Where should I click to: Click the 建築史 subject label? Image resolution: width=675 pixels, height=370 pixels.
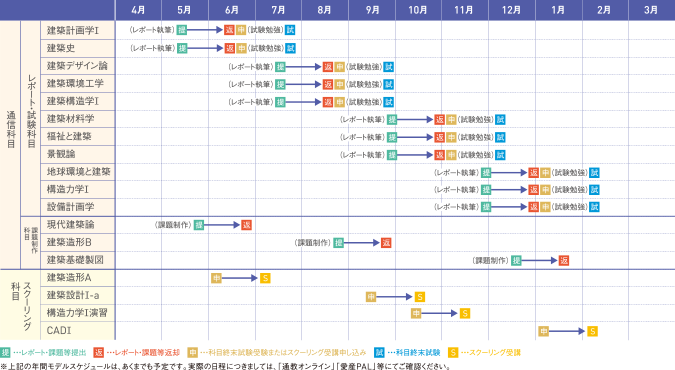tap(61, 48)
